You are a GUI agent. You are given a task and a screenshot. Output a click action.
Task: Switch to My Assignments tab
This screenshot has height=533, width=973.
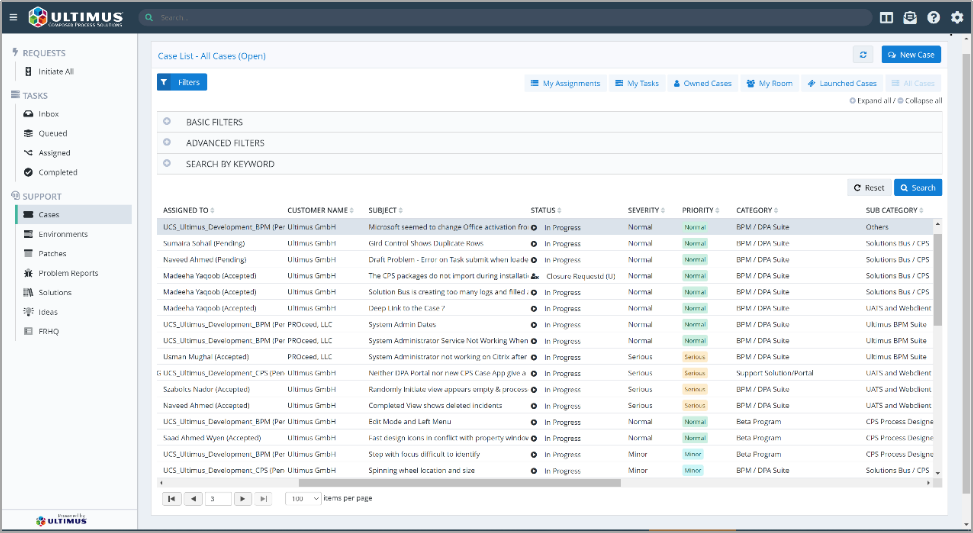565,83
